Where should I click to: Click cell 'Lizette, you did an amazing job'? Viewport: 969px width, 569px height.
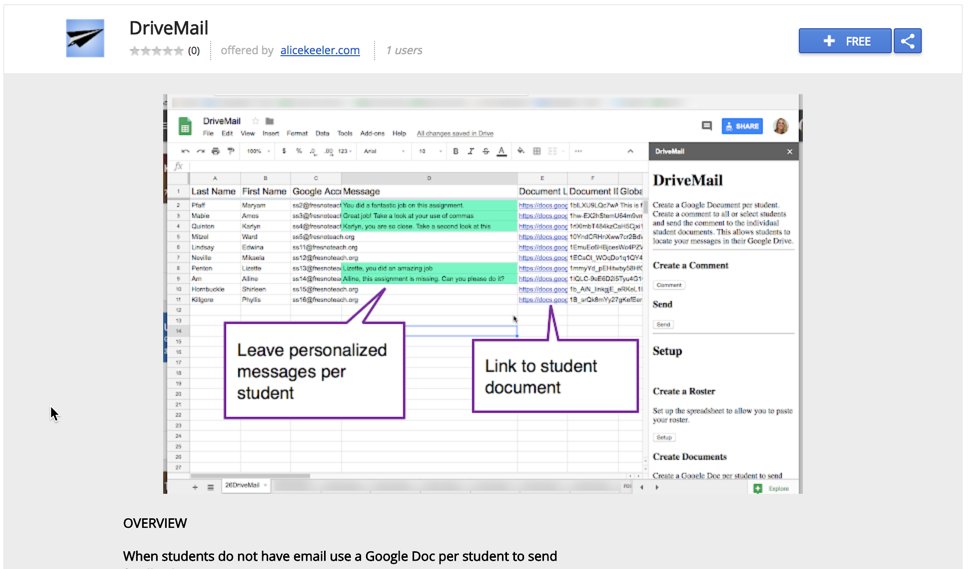pyautogui.click(x=429, y=269)
